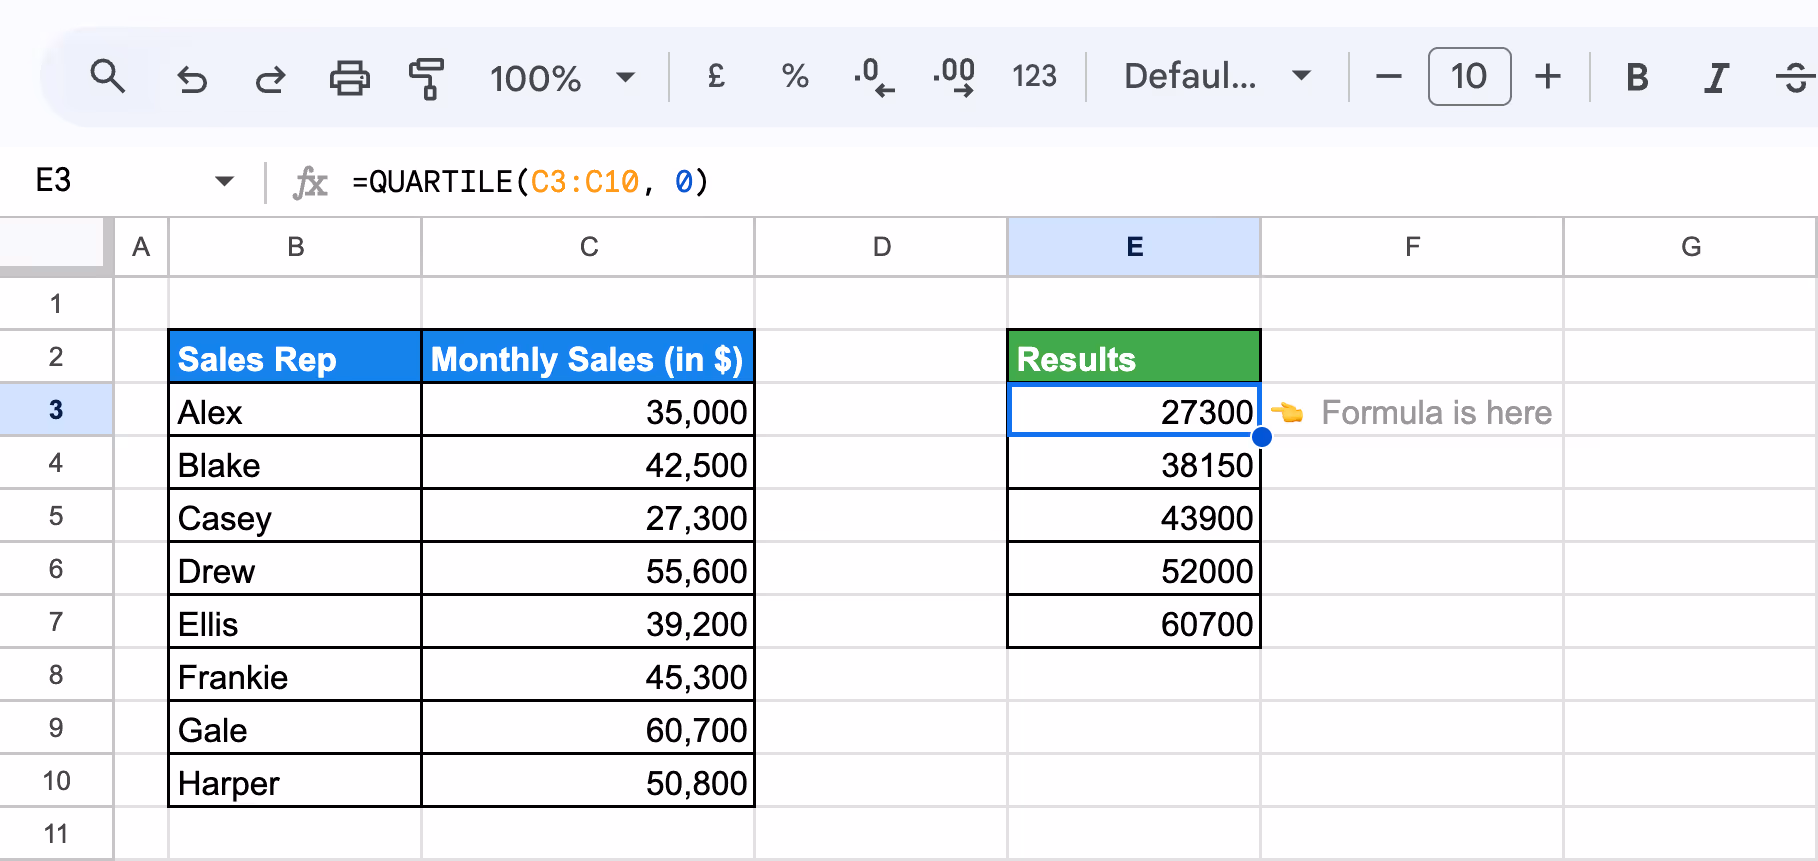Select the result cell showing 52000
Viewport: 1818px width, 861px height.
pyautogui.click(x=1134, y=569)
